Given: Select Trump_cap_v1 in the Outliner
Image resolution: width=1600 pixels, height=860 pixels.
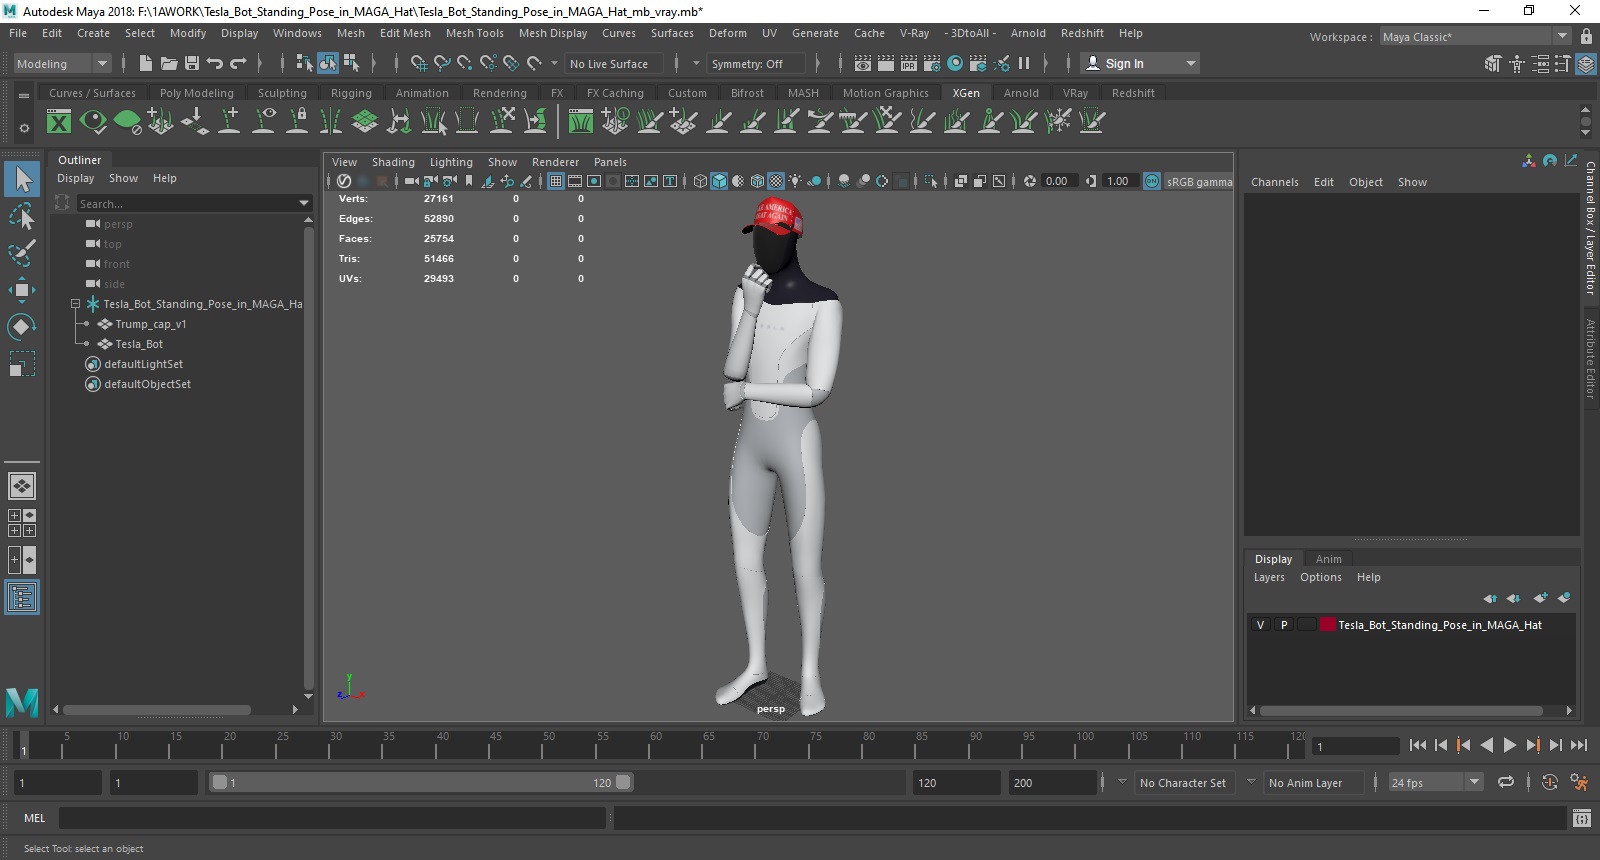Looking at the screenshot, I should tap(150, 324).
